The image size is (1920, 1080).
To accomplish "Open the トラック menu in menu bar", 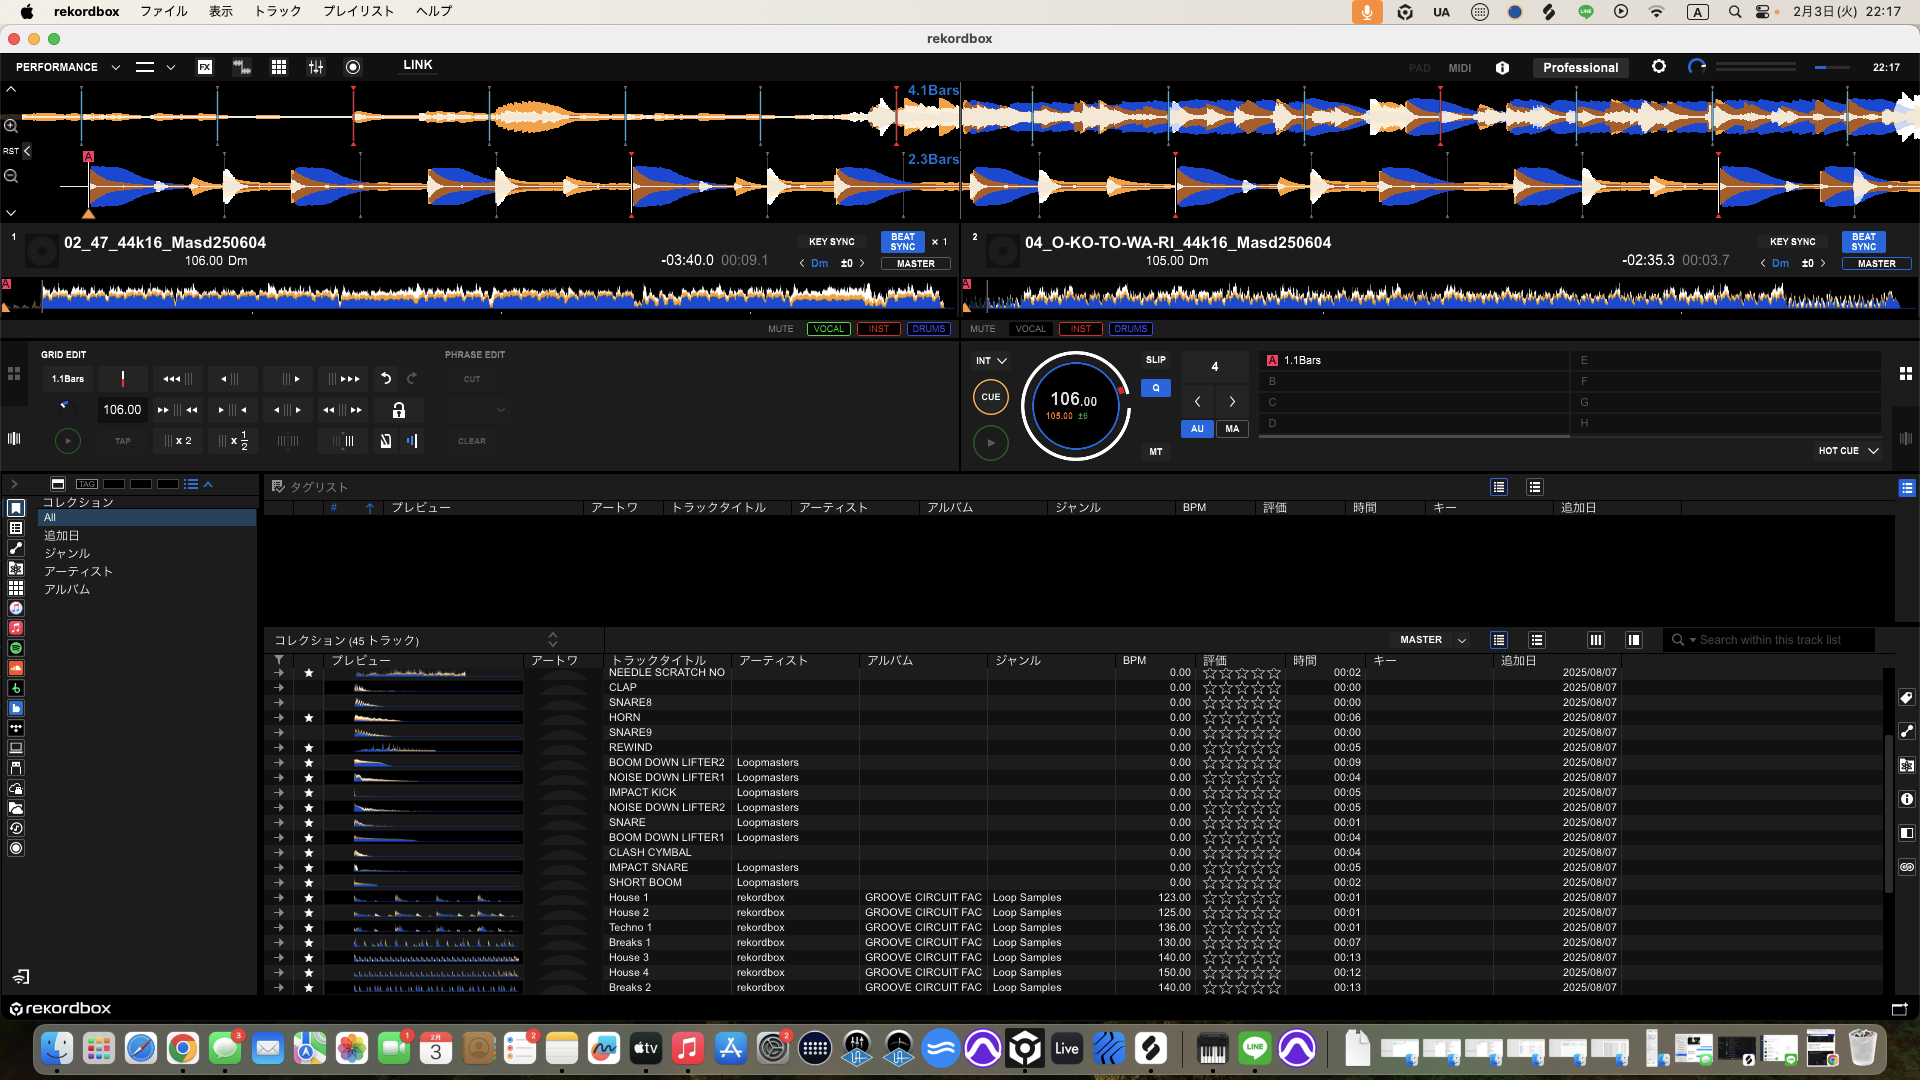I will 278,11.
